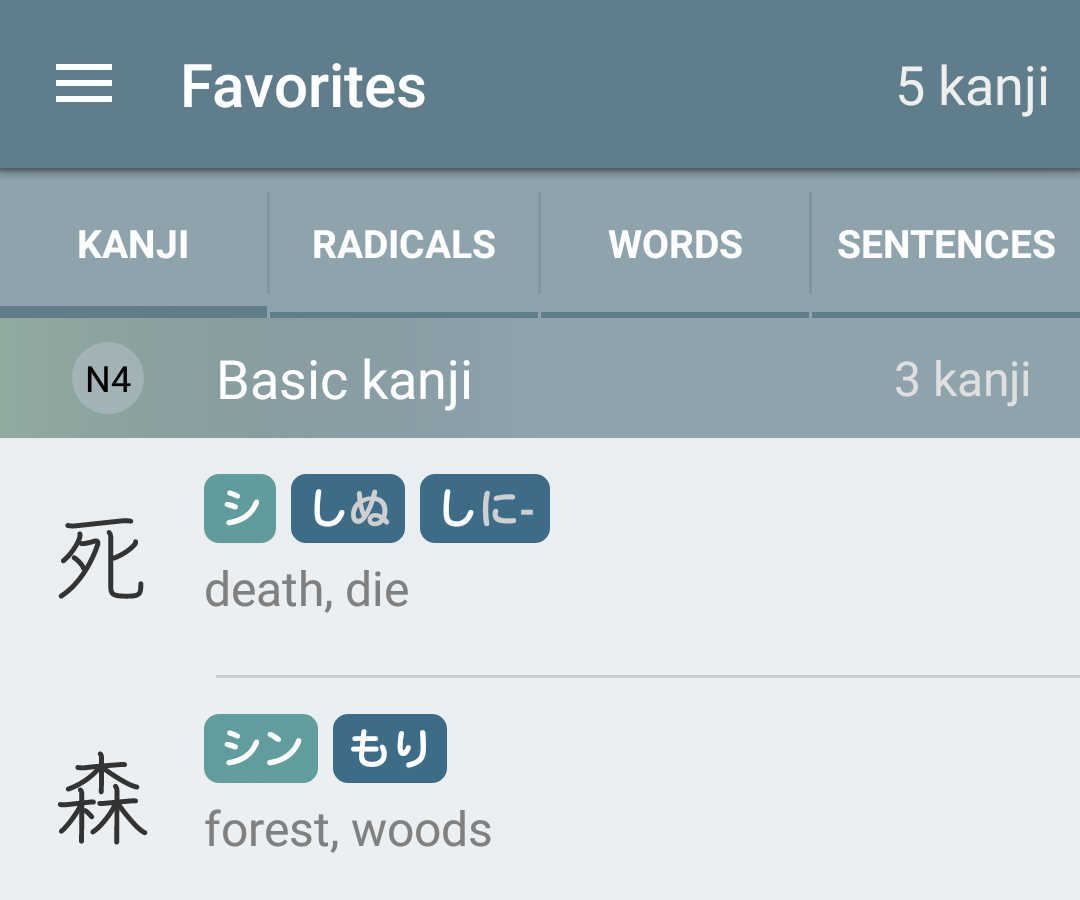1080x900 pixels.
Task: Select the 森 kanji character
Action: point(102,798)
